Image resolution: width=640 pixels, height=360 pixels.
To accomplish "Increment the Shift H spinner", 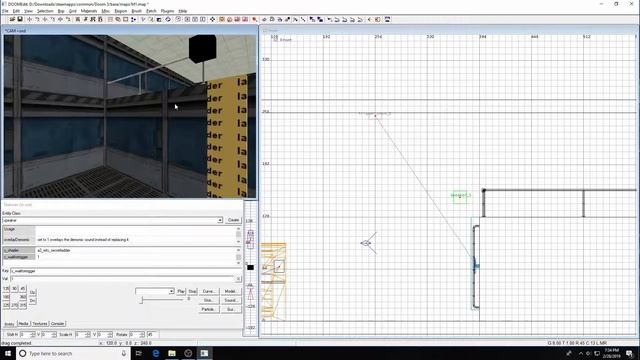I will [x=33, y=333].
